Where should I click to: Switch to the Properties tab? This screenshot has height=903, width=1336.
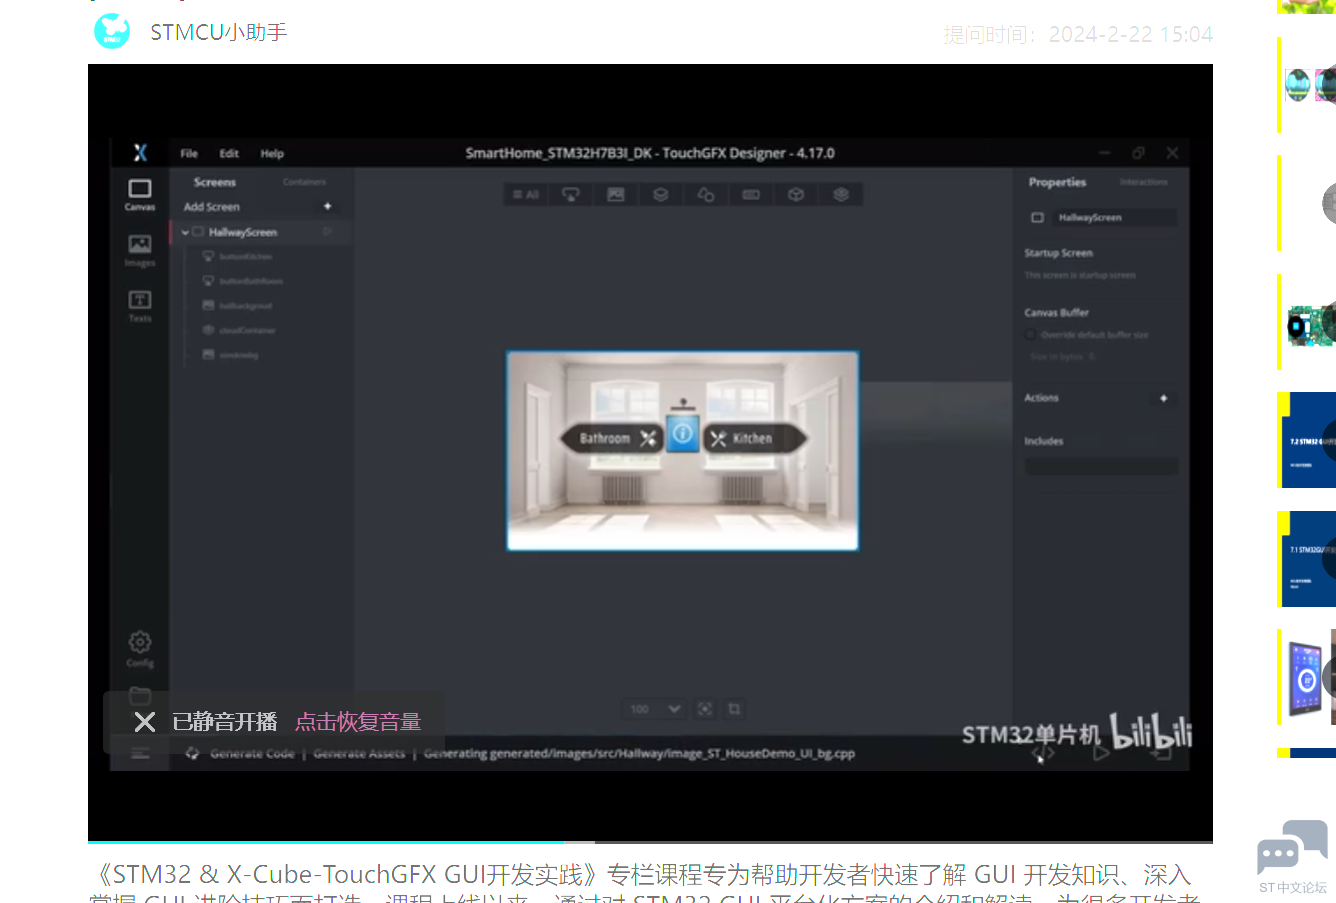pos(1057,182)
